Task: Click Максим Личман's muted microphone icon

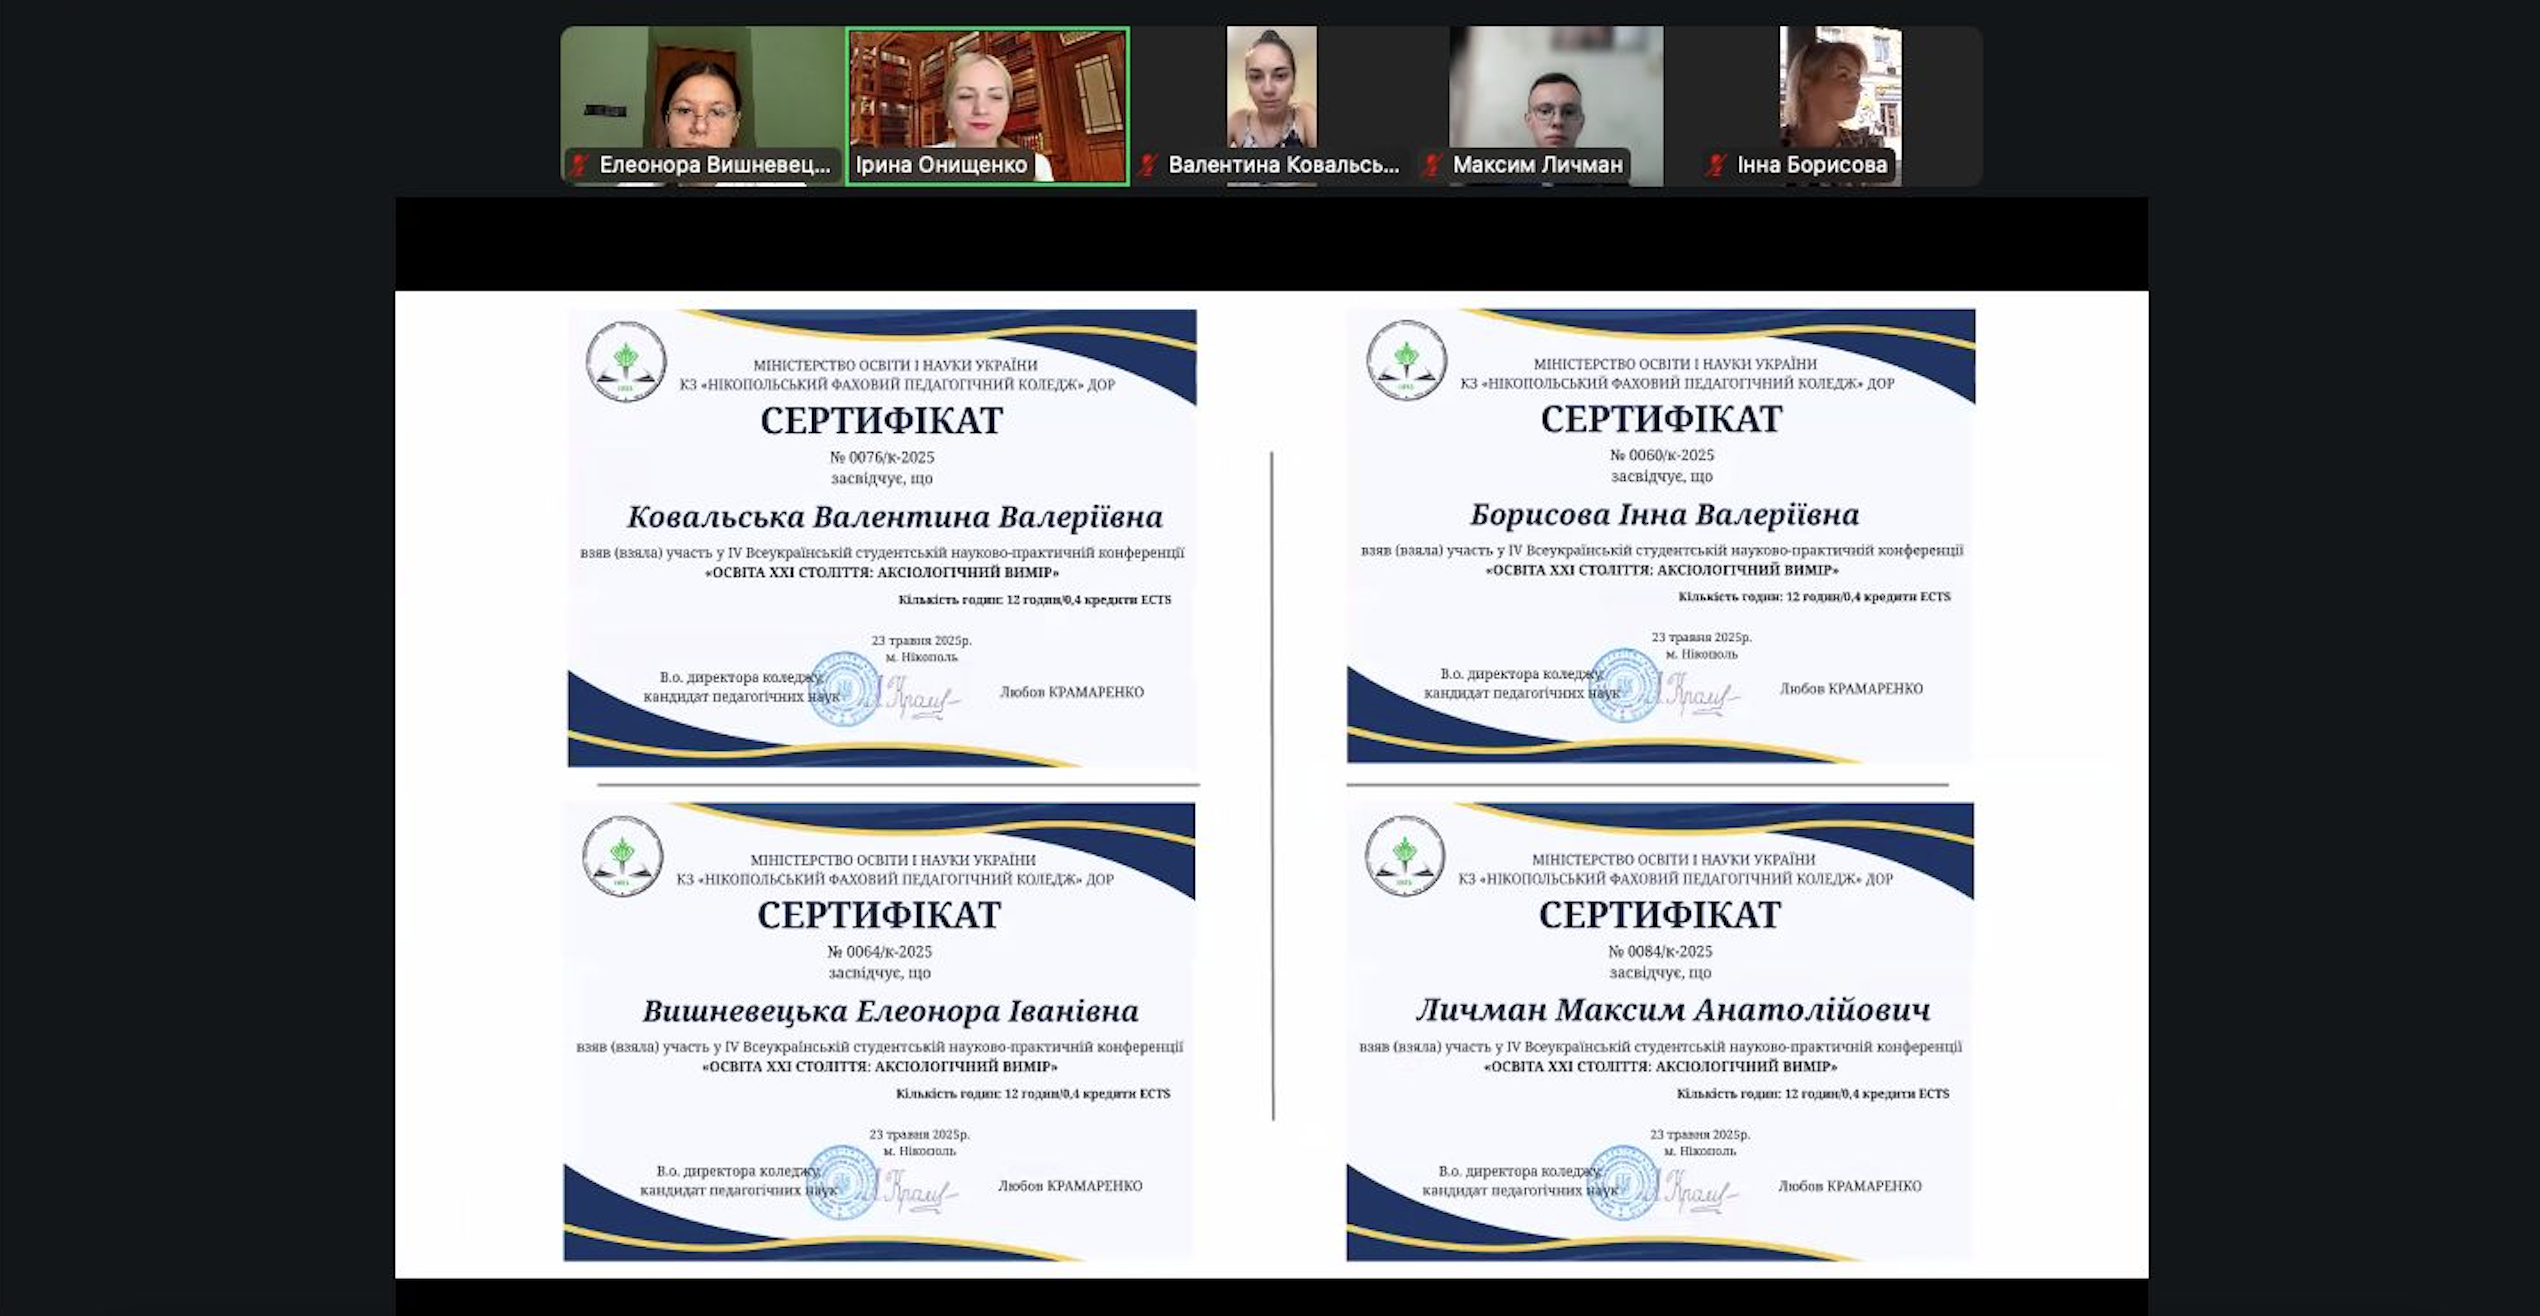Action: (x=1432, y=165)
